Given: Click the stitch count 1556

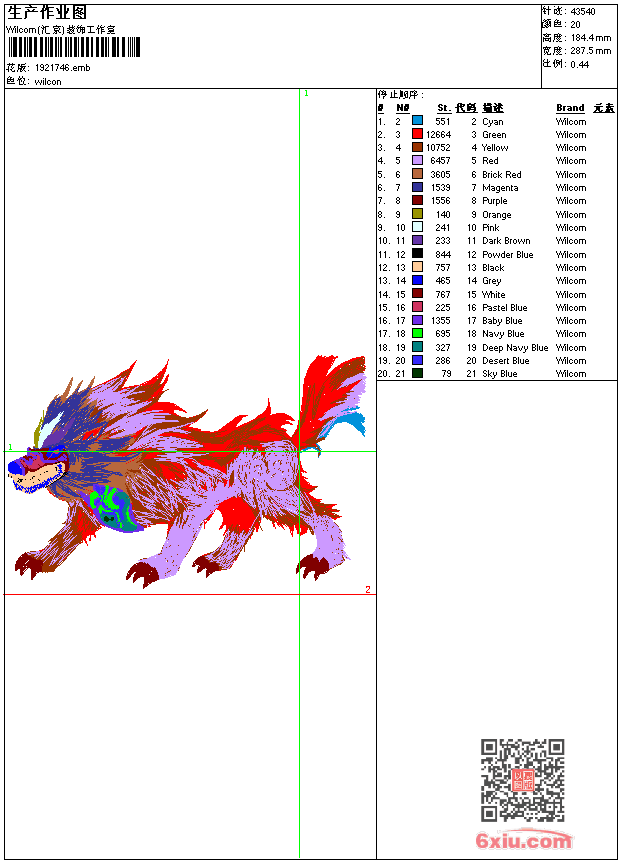Looking at the screenshot, I should 441,201.
